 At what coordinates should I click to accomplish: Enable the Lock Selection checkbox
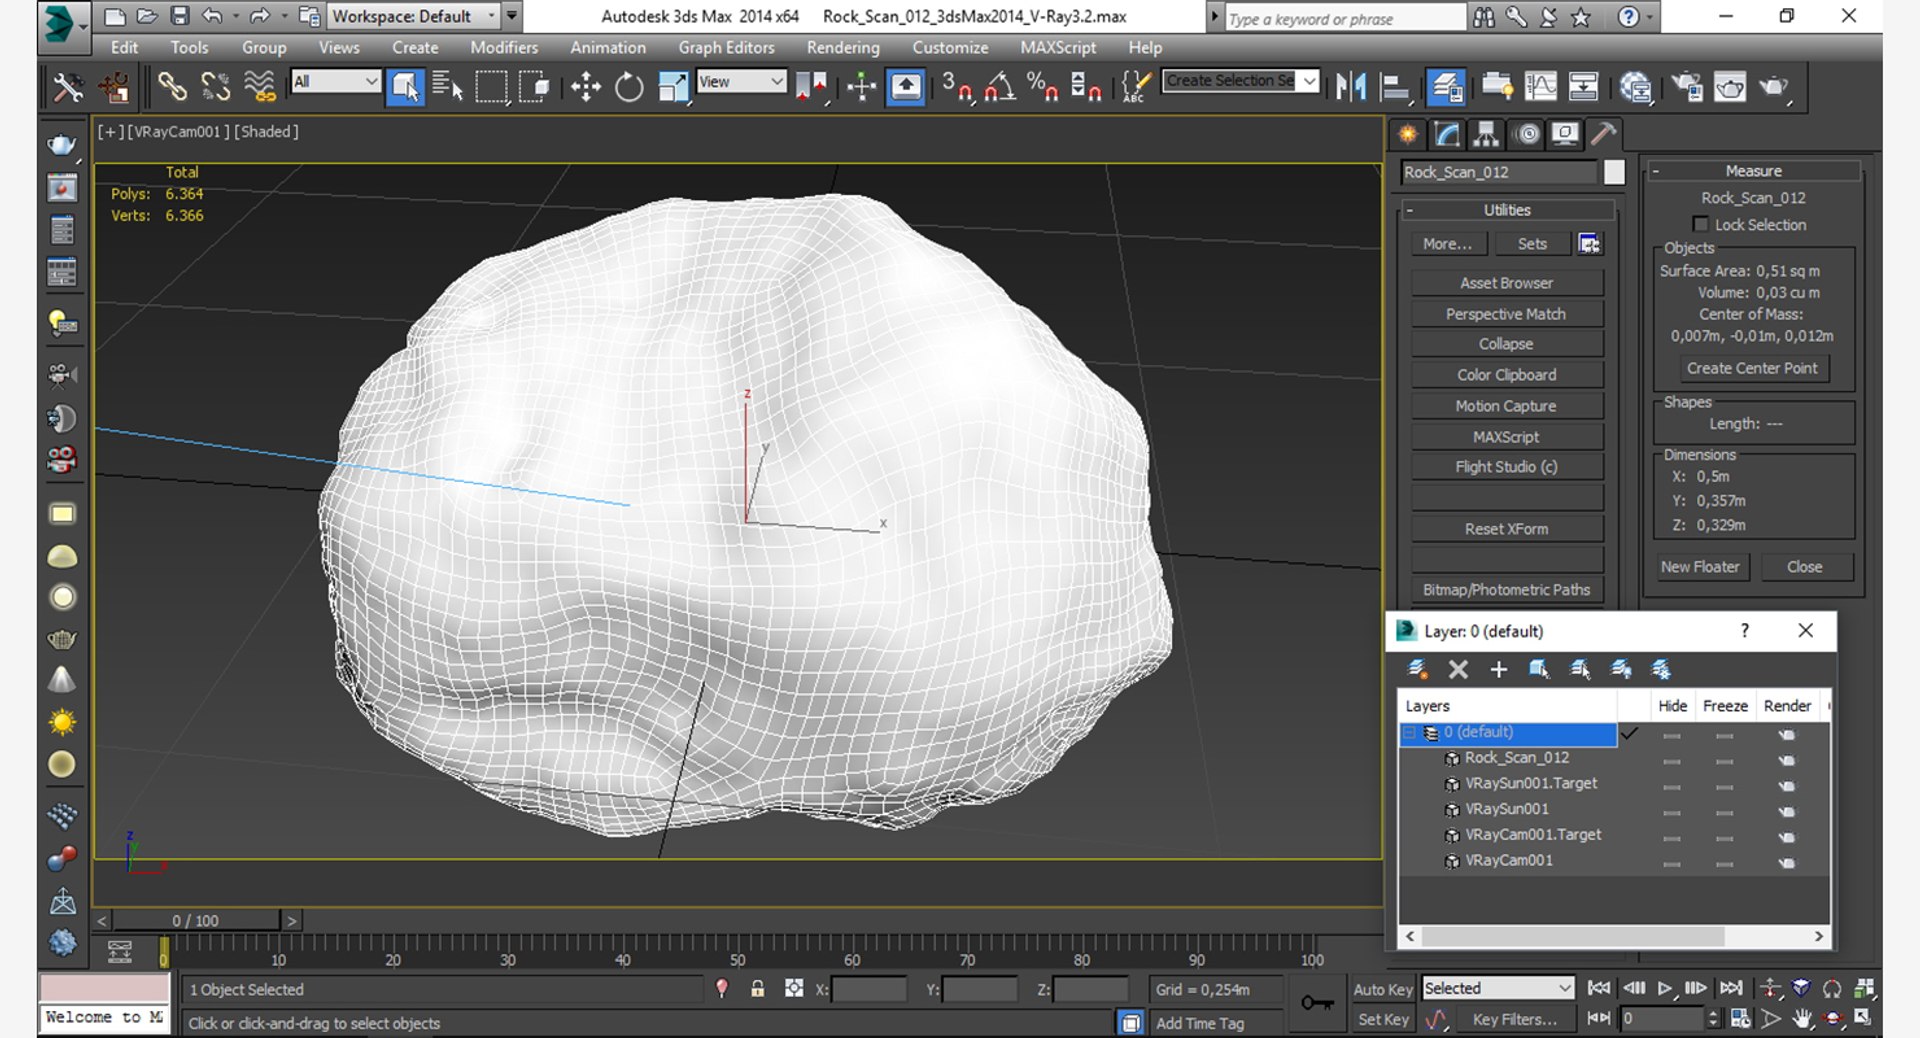point(1700,224)
